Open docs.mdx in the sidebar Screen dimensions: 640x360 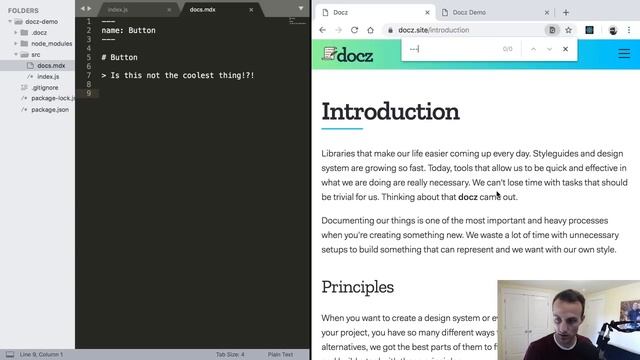(51, 65)
